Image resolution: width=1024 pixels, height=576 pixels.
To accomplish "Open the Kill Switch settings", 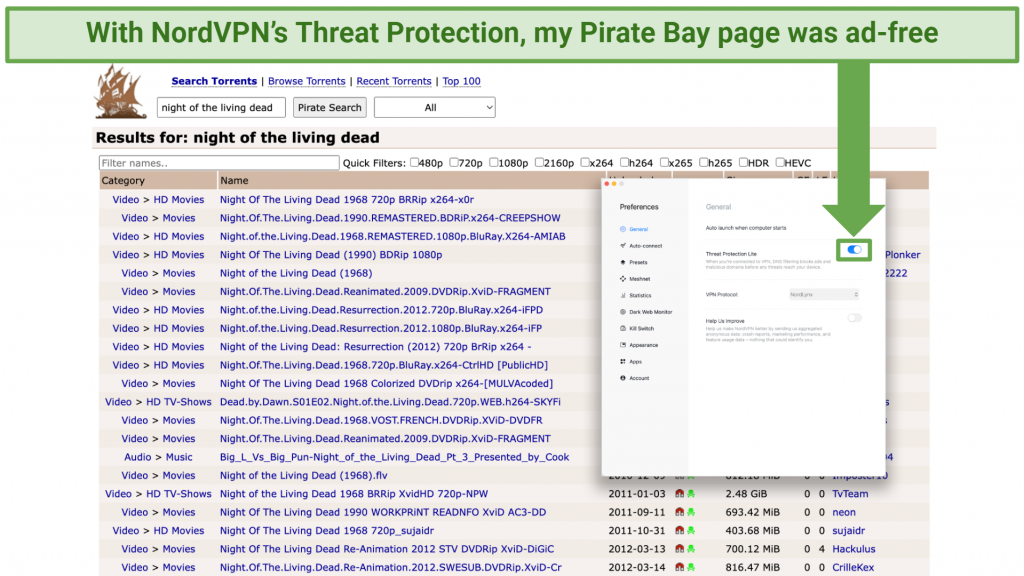I will click(642, 328).
